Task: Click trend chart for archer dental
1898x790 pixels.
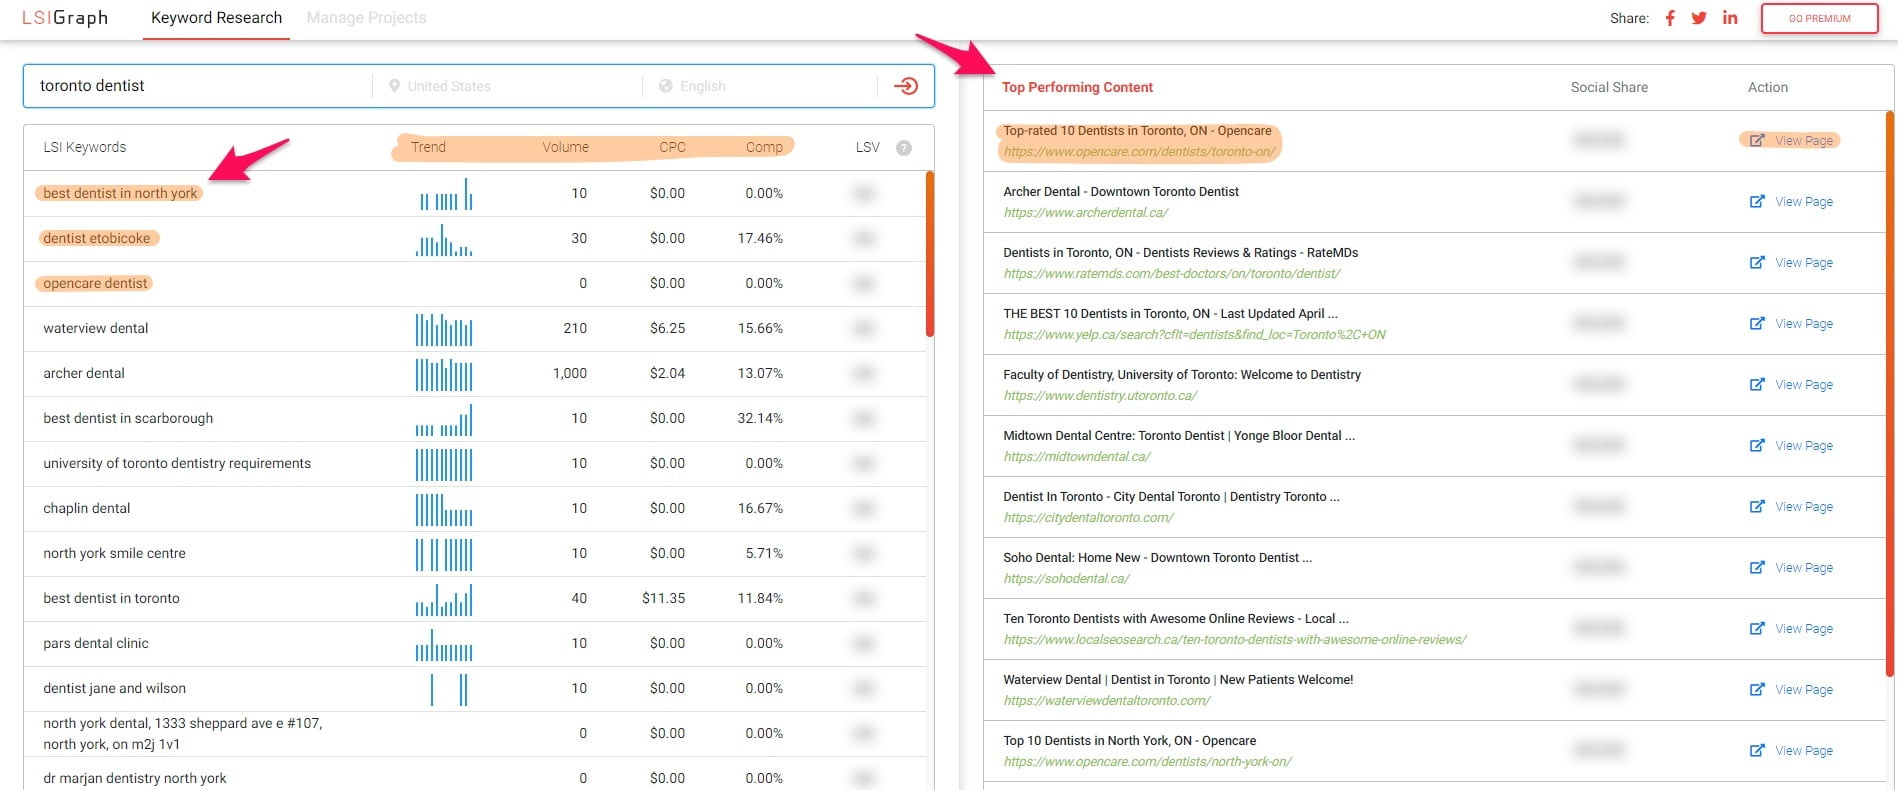Action: (444, 374)
